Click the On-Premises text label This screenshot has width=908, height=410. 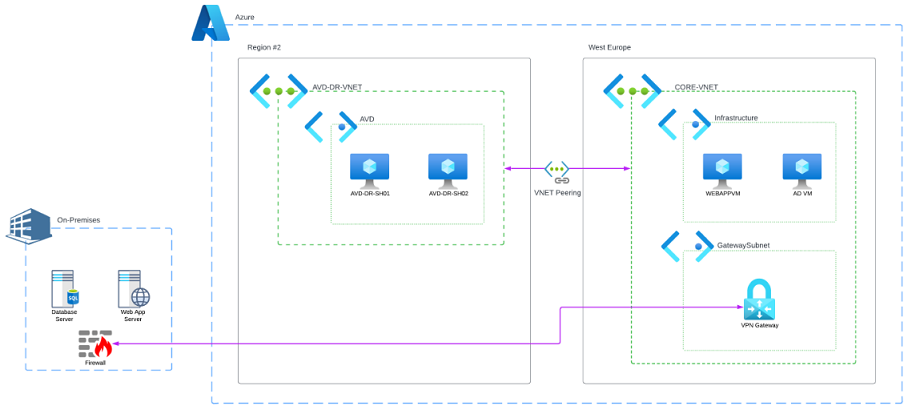[78, 220]
